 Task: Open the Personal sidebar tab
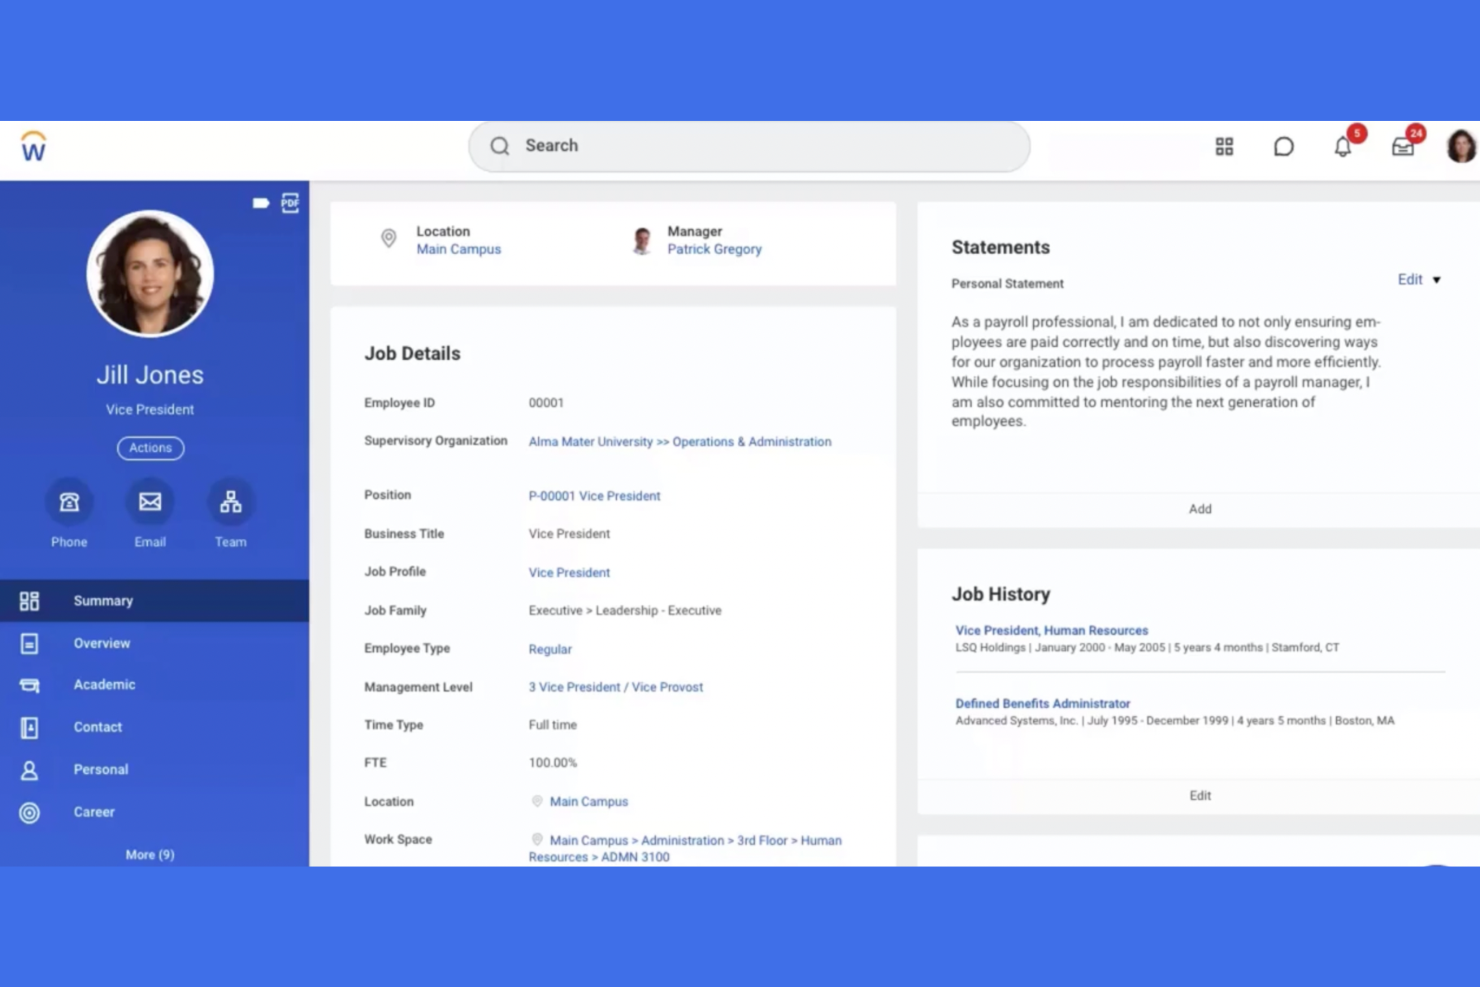pyautogui.click(x=154, y=769)
